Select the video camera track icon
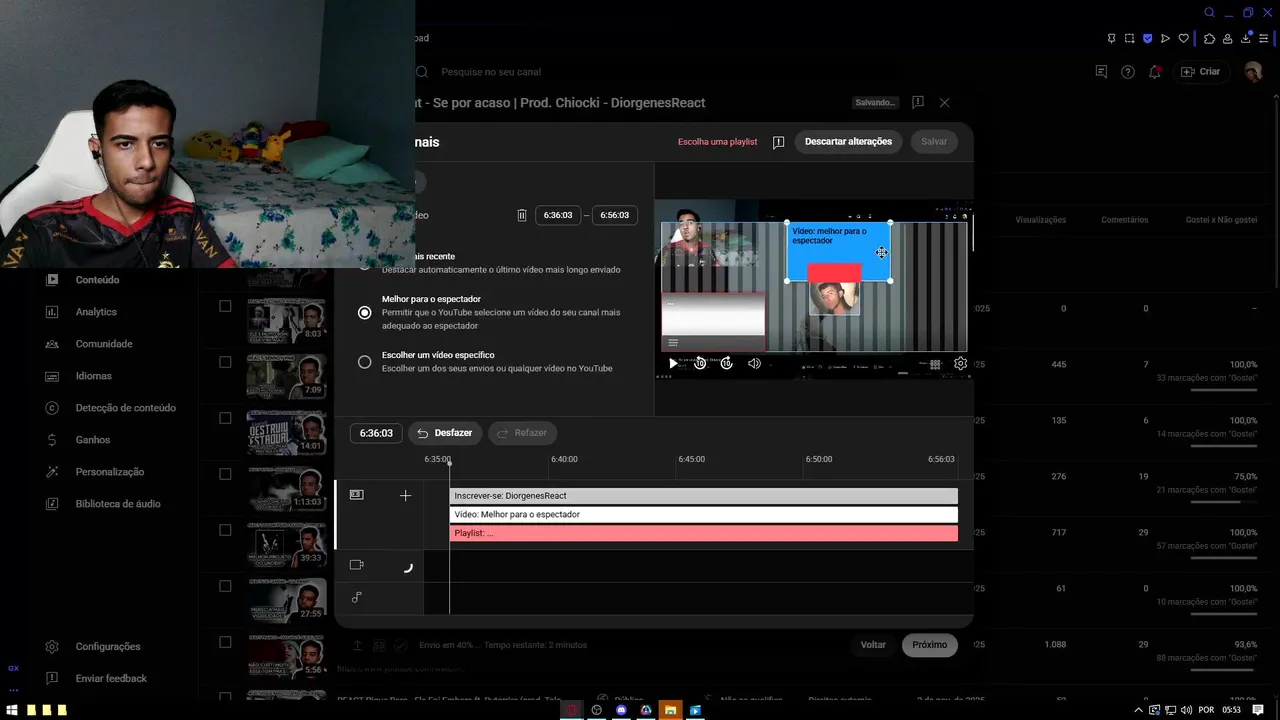 coord(357,565)
